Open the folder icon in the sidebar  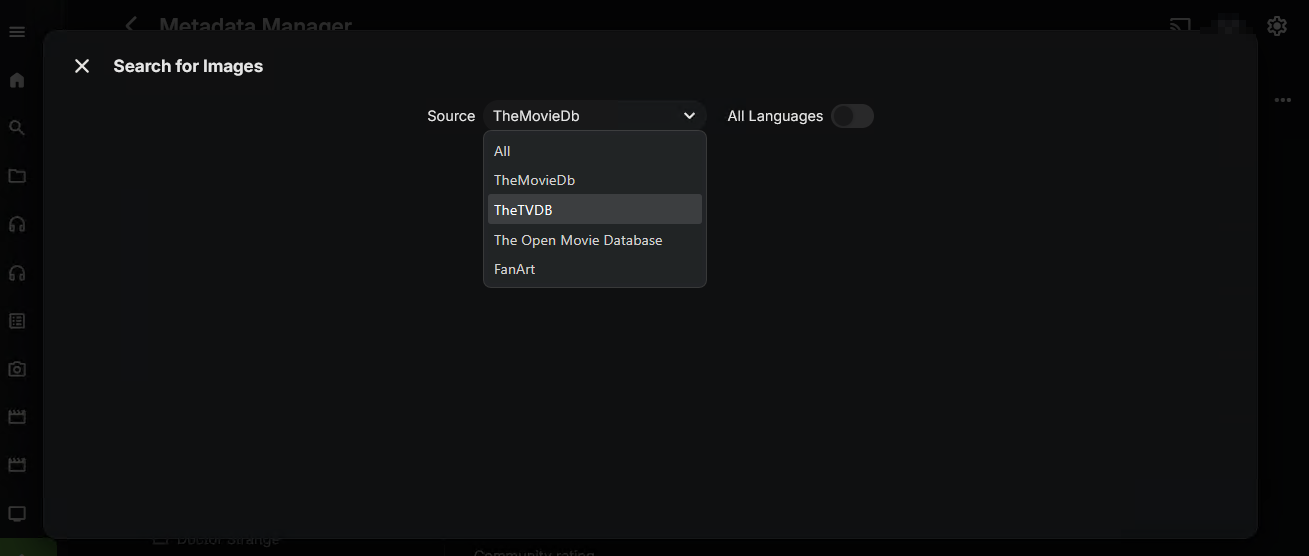[x=17, y=176]
